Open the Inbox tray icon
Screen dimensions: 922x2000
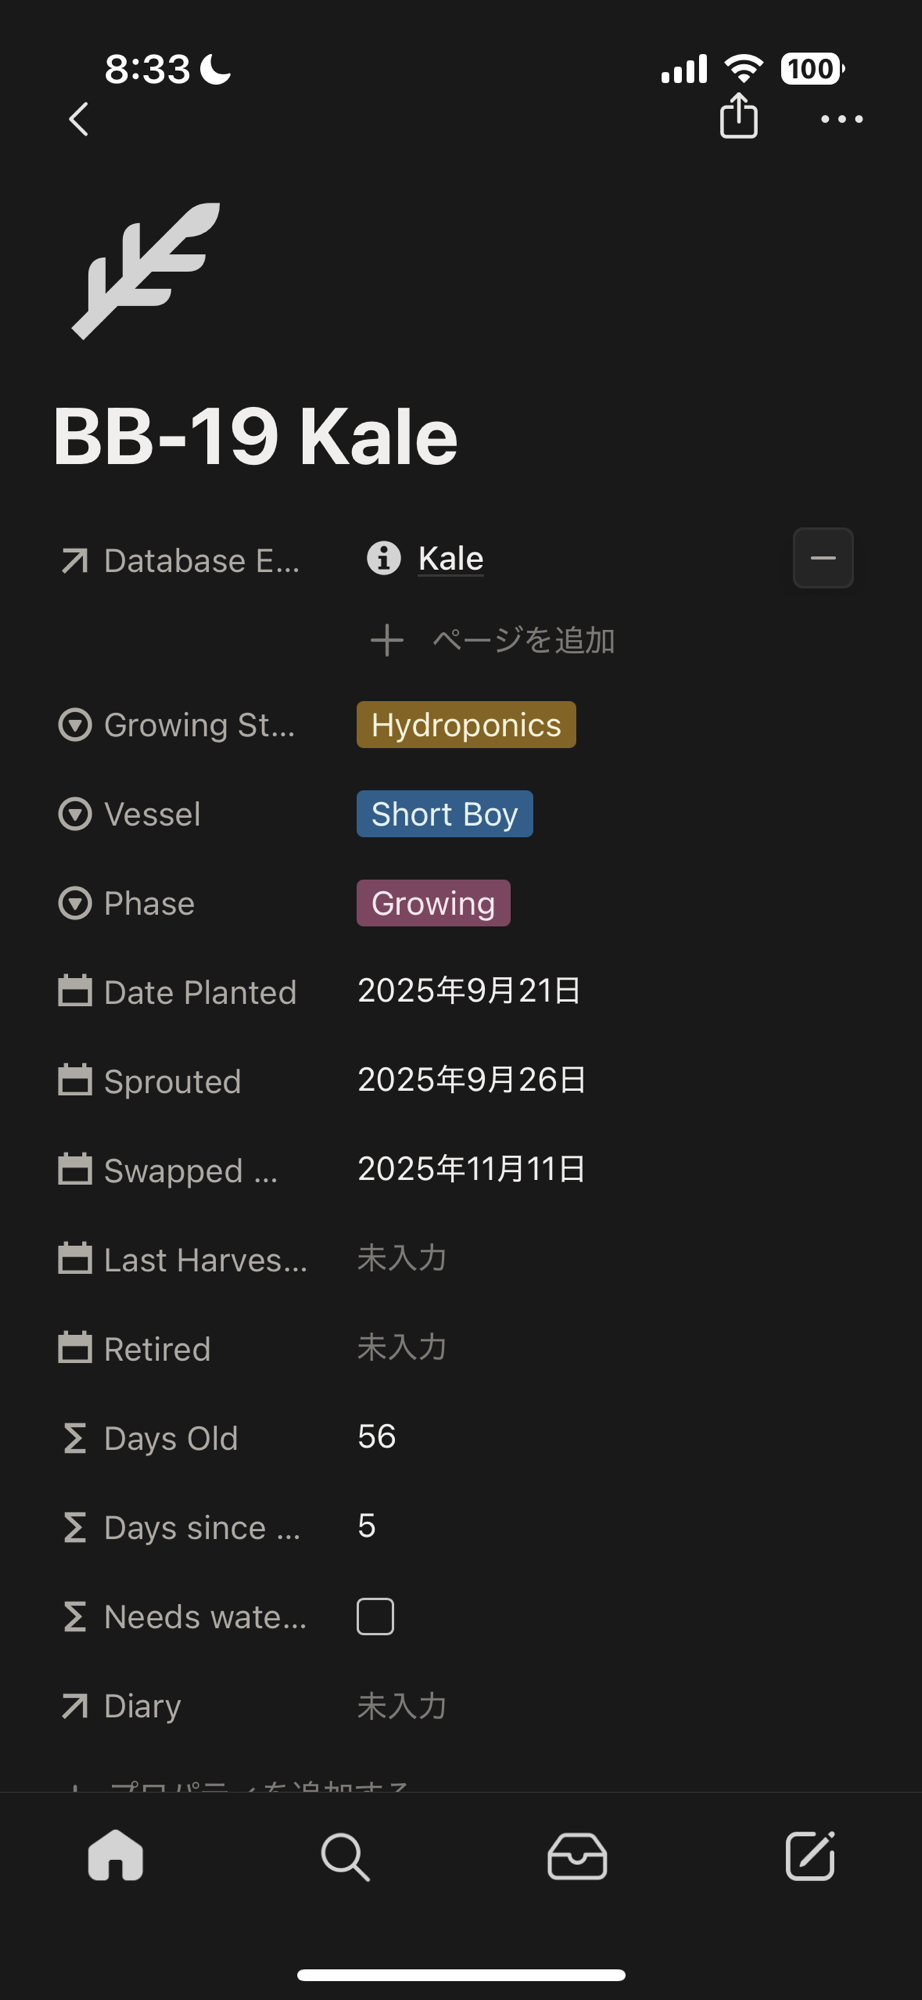(x=577, y=1856)
